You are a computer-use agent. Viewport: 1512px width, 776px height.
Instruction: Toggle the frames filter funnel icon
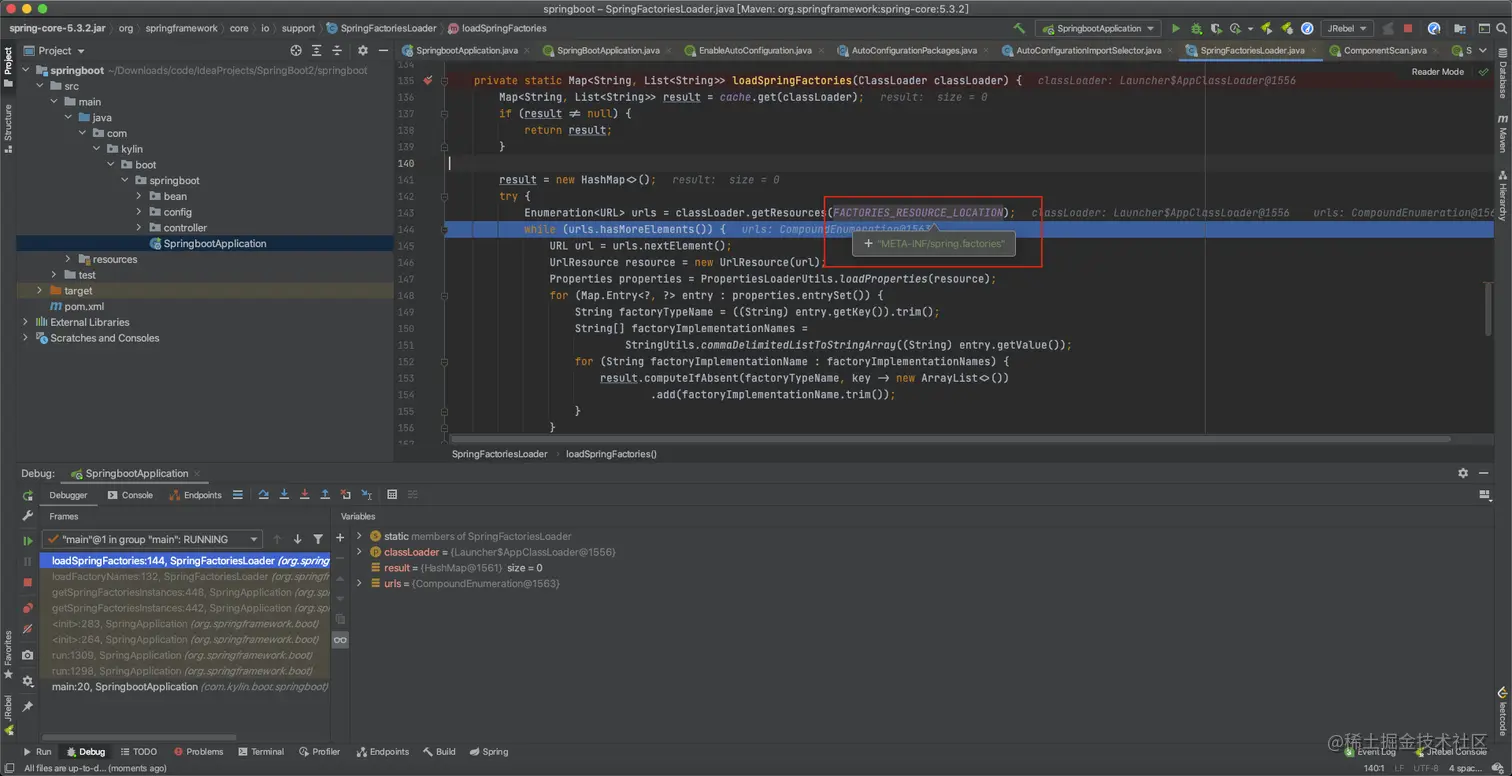(x=318, y=539)
